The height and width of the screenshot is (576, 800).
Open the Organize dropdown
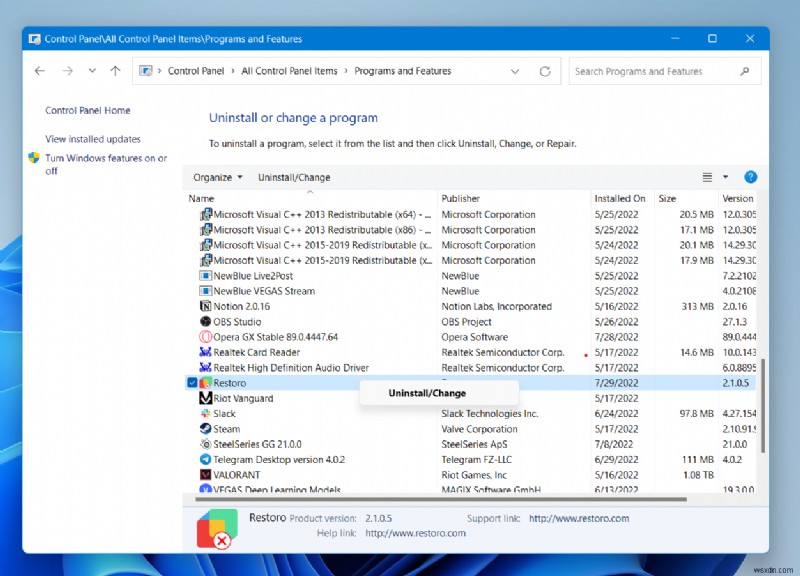tap(217, 177)
